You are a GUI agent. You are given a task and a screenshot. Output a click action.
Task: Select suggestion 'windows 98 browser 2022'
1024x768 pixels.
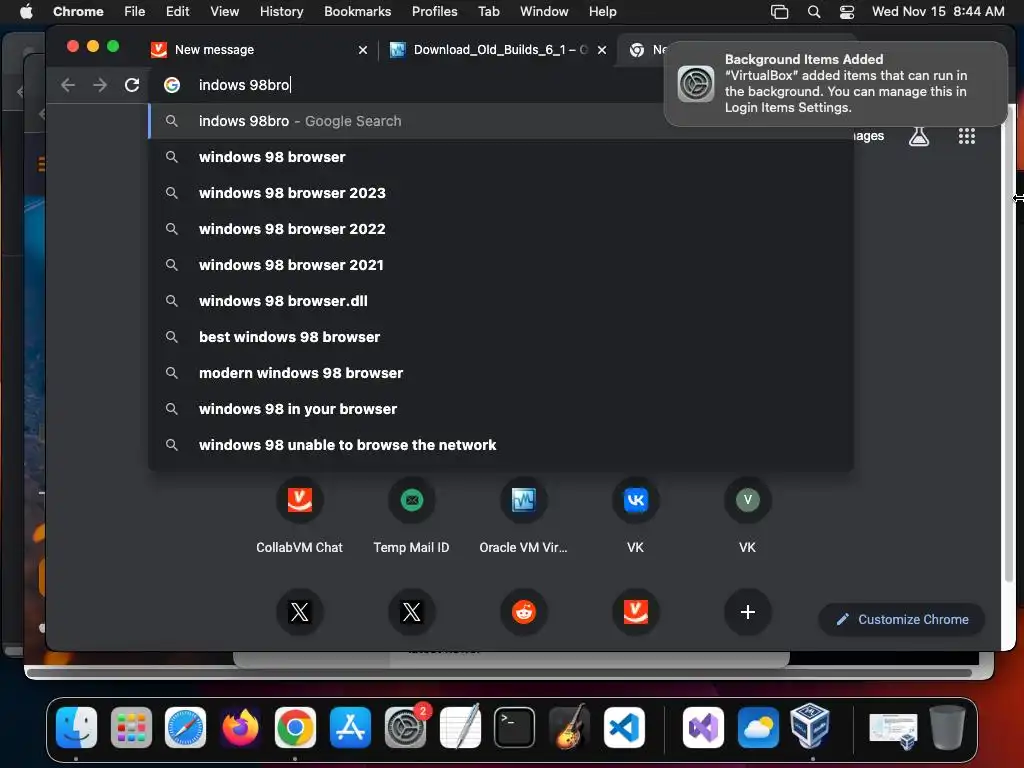(x=501, y=229)
